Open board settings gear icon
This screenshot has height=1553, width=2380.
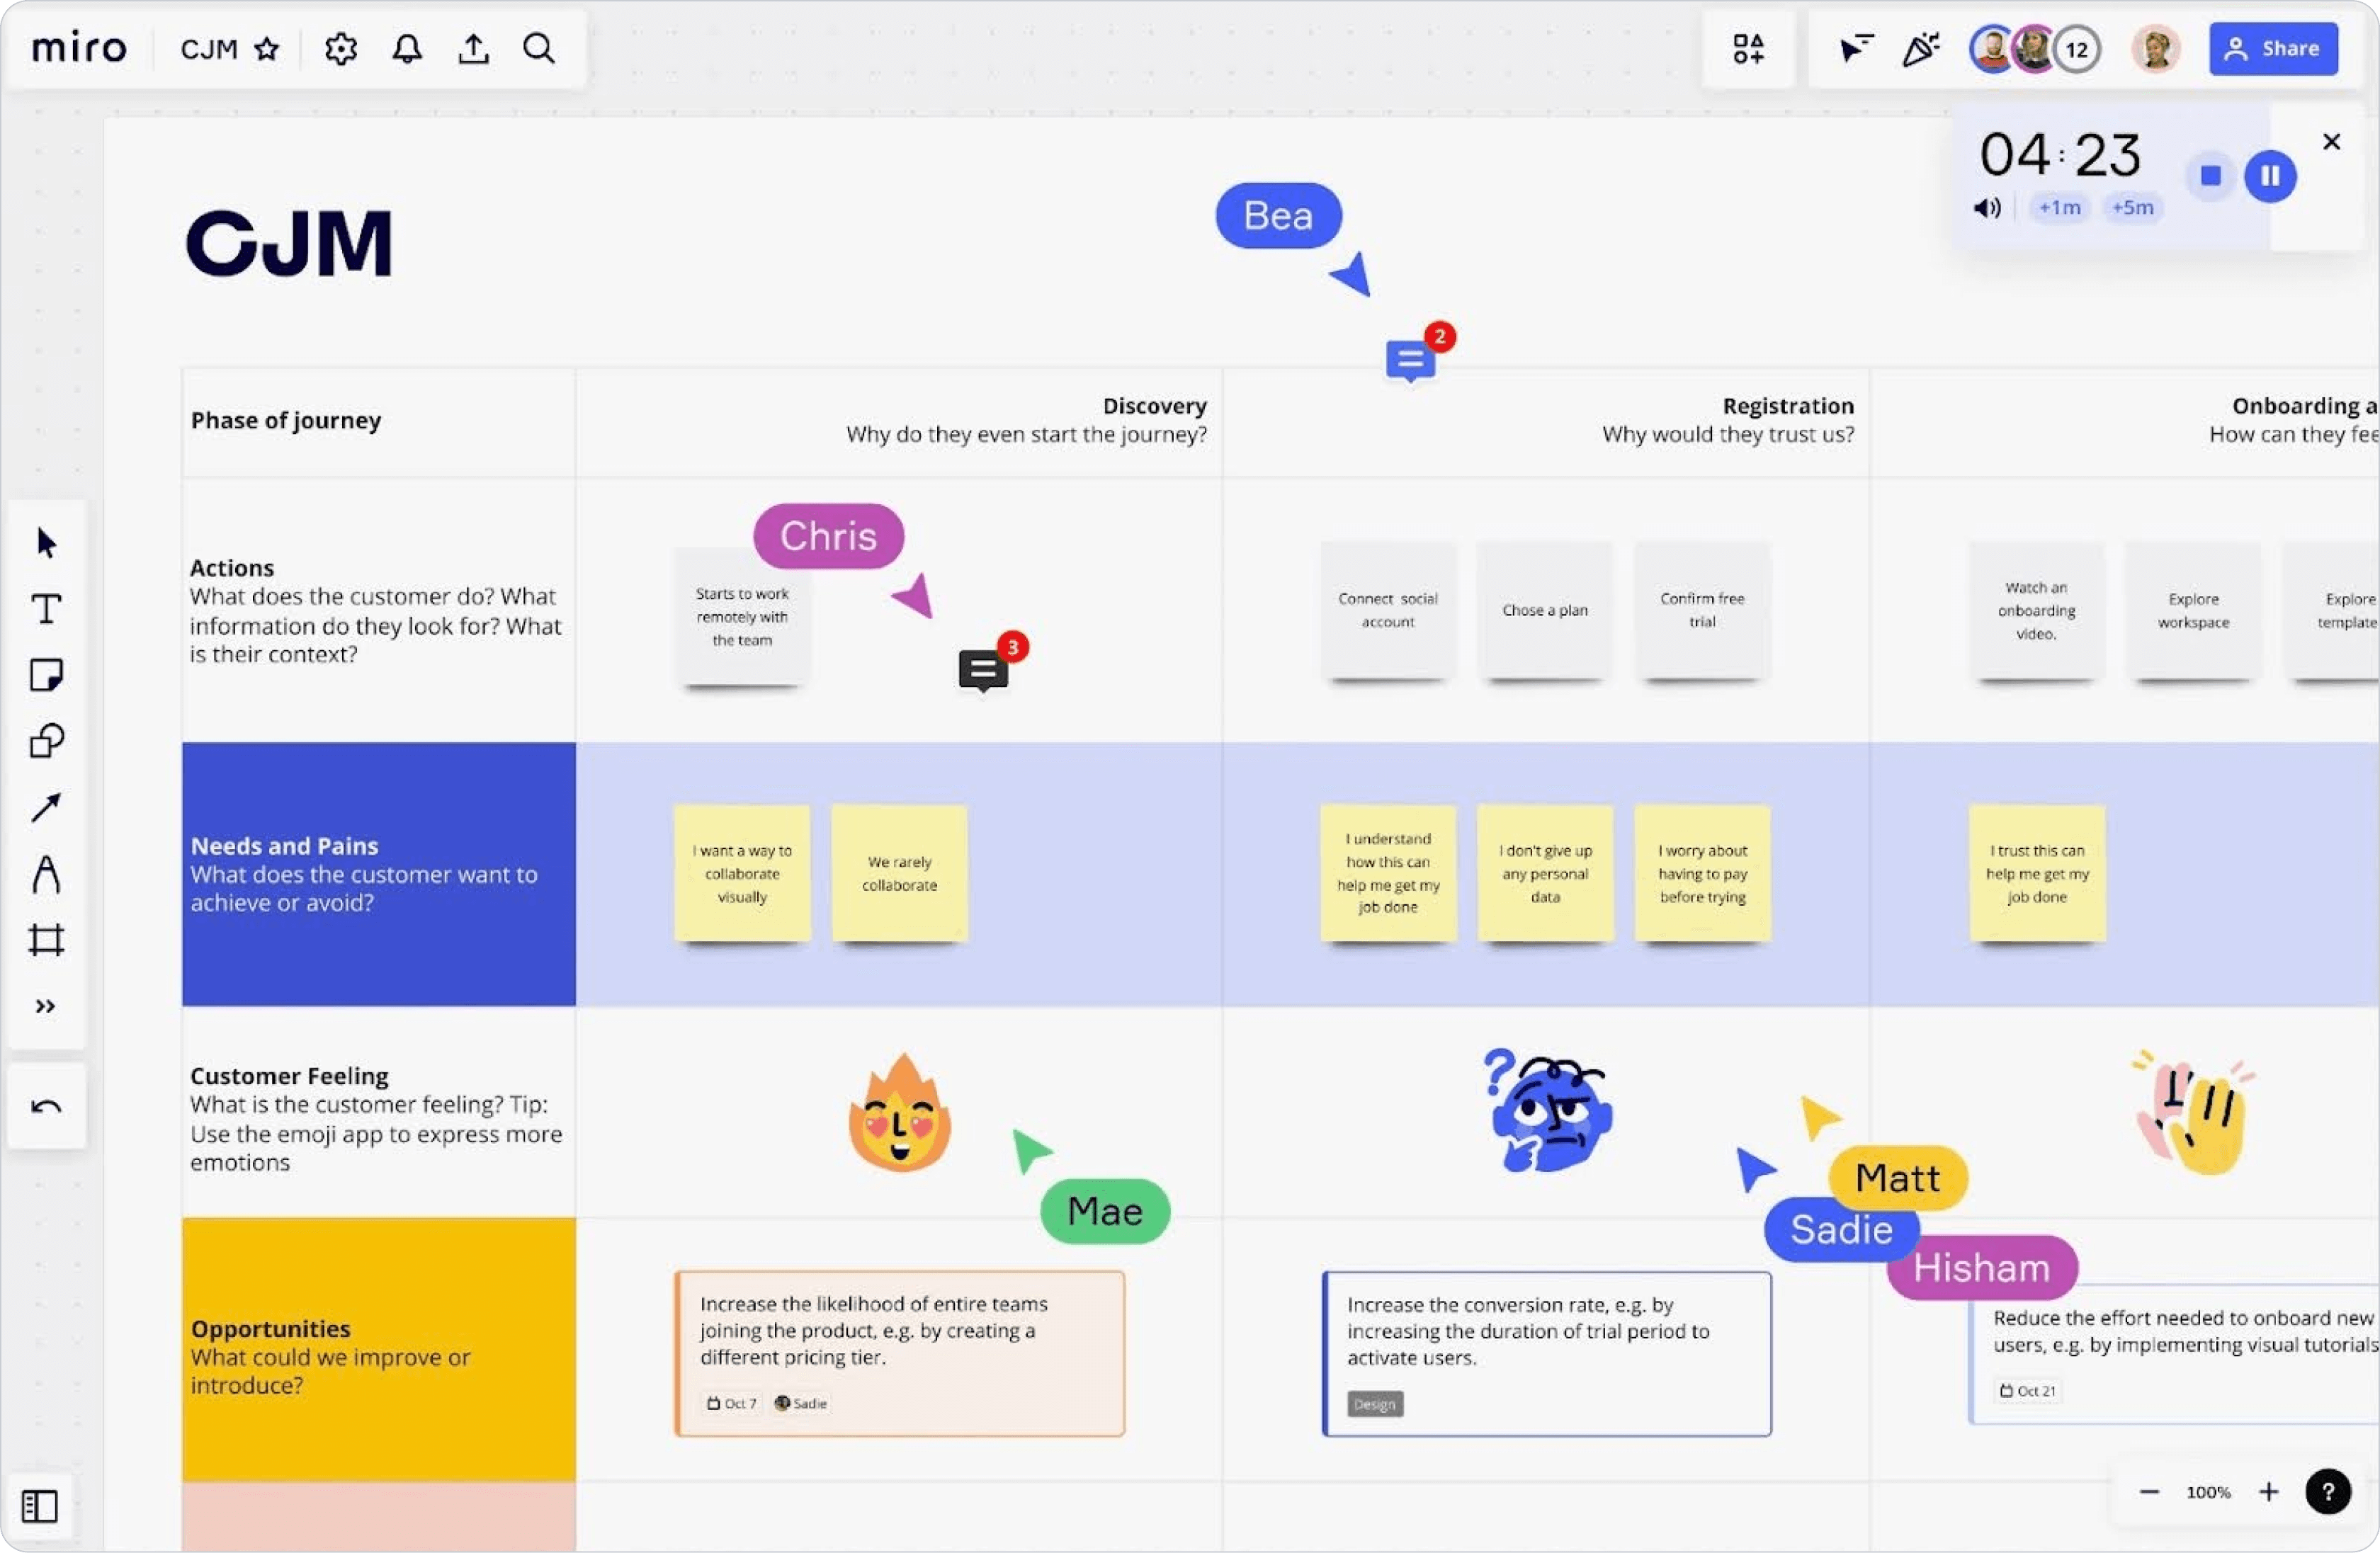(340, 48)
